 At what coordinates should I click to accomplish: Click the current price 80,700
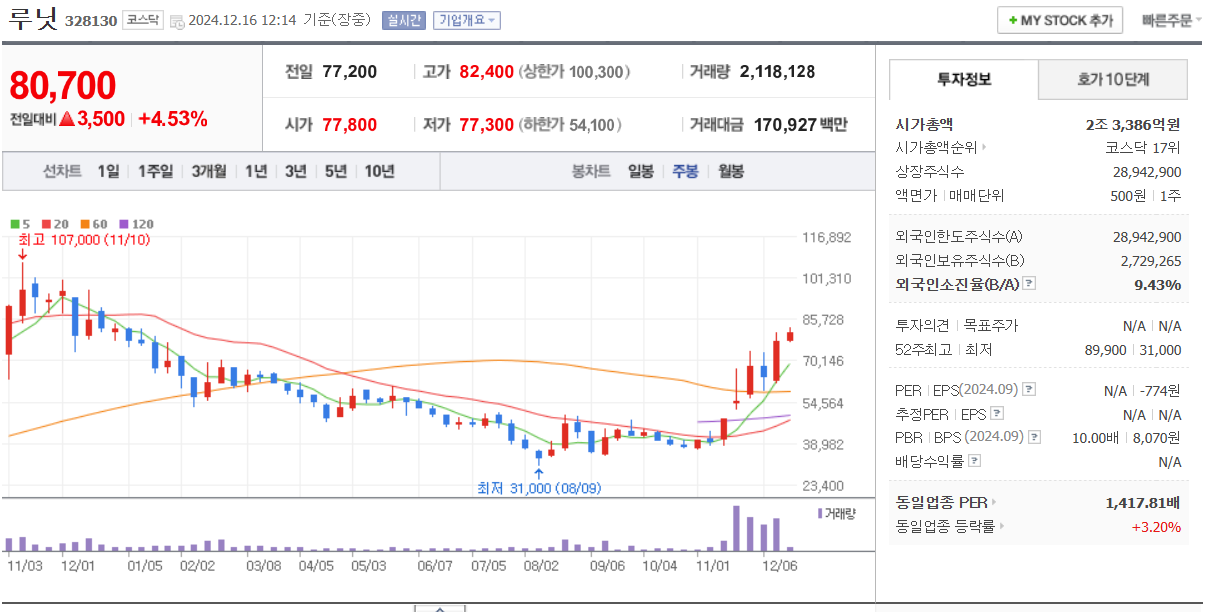coord(63,86)
